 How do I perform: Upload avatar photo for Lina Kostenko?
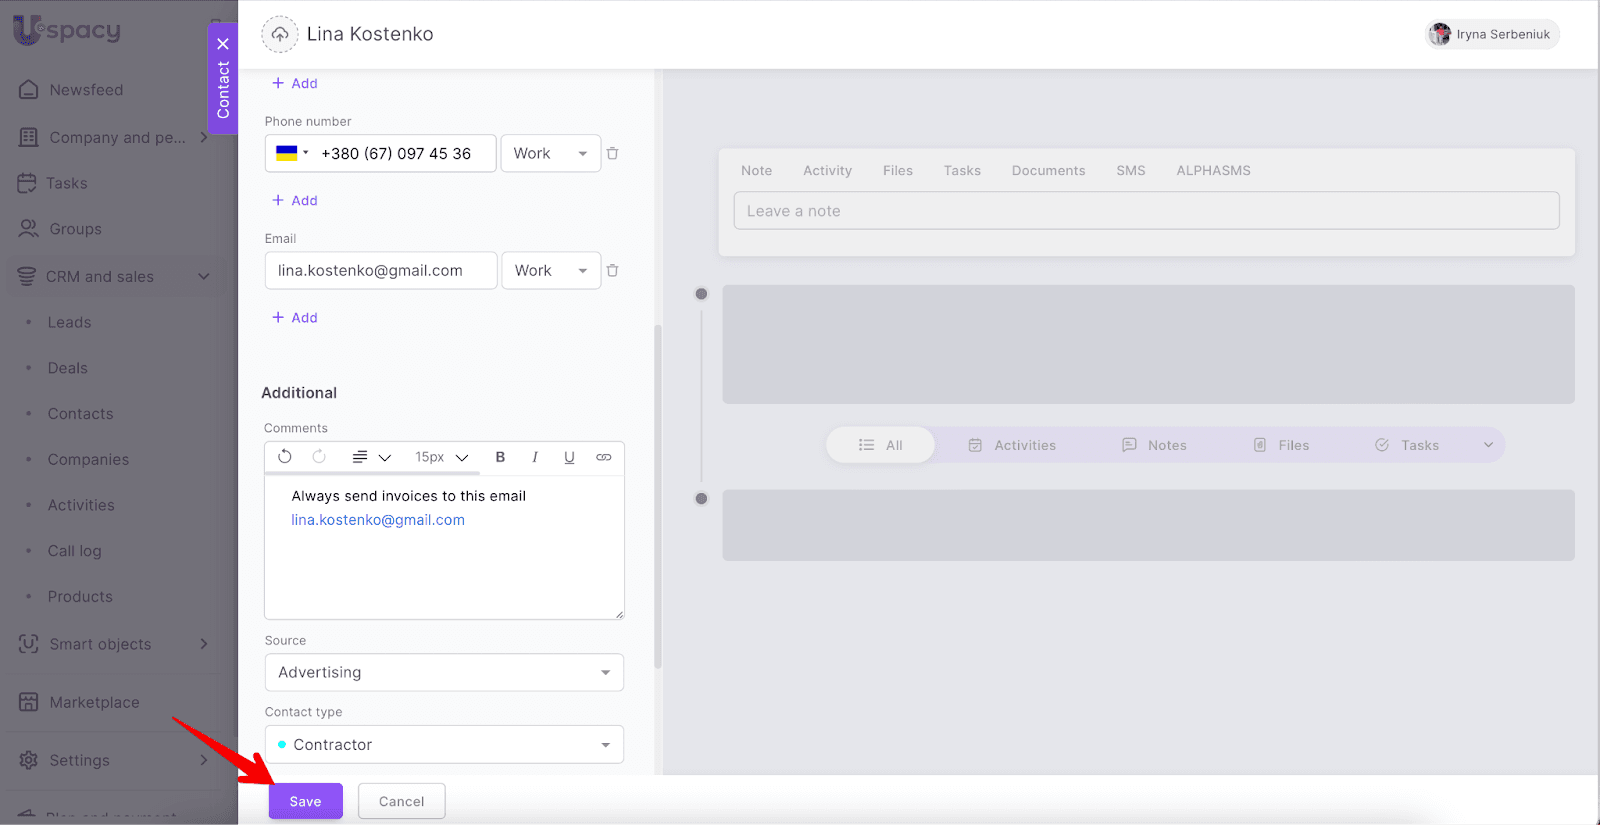pyautogui.click(x=280, y=34)
